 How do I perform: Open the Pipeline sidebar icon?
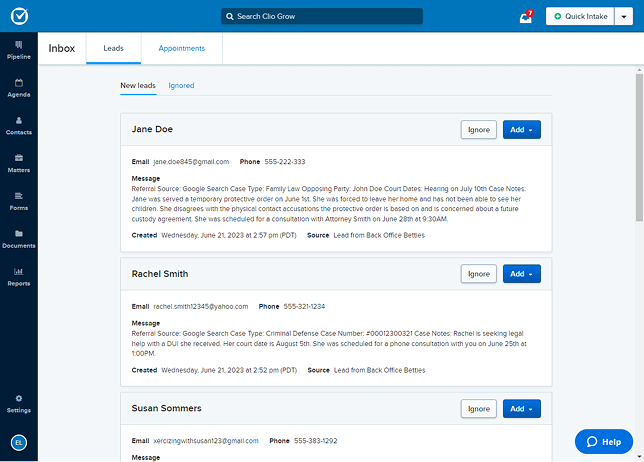pos(19,45)
